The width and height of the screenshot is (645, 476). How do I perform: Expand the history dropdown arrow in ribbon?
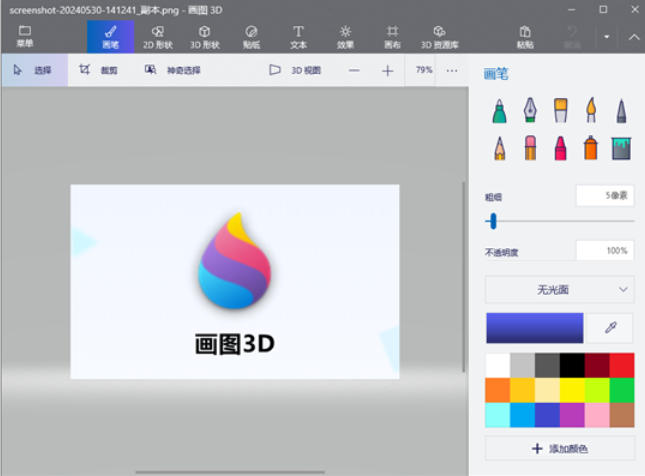click(x=606, y=37)
